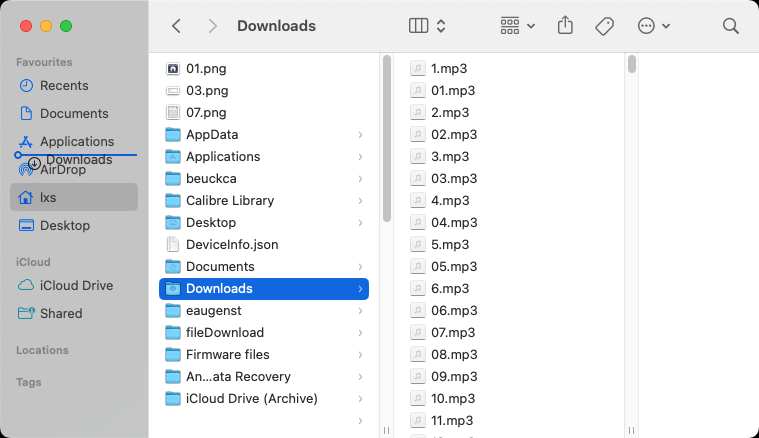The image size is (759, 438).
Task: Click mp3 column vertical scrollbar thumb
Action: click(x=631, y=64)
